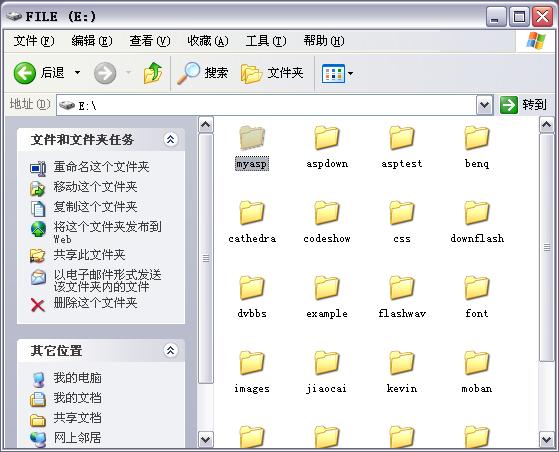This screenshot has width=559, height=452.
Task: Click the file list scrollbar down arrow
Action: [x=547, y=439]
